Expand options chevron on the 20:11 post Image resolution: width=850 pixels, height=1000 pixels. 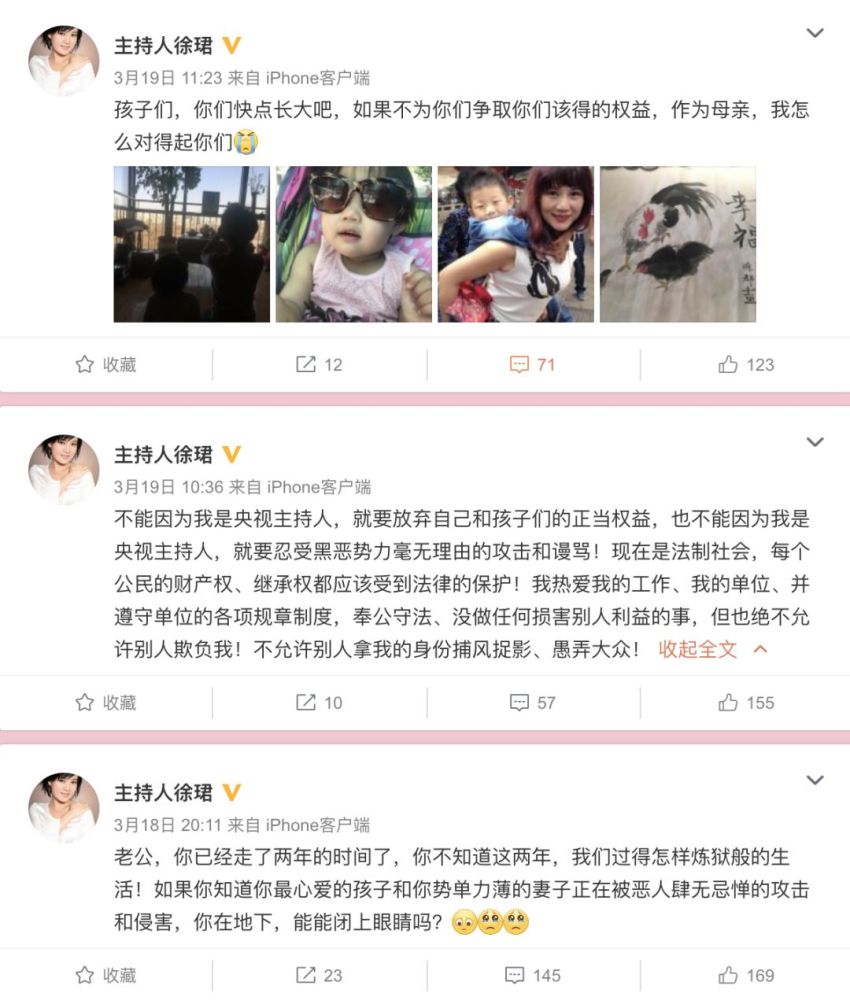pyautogui.click(x=815, y=780)
